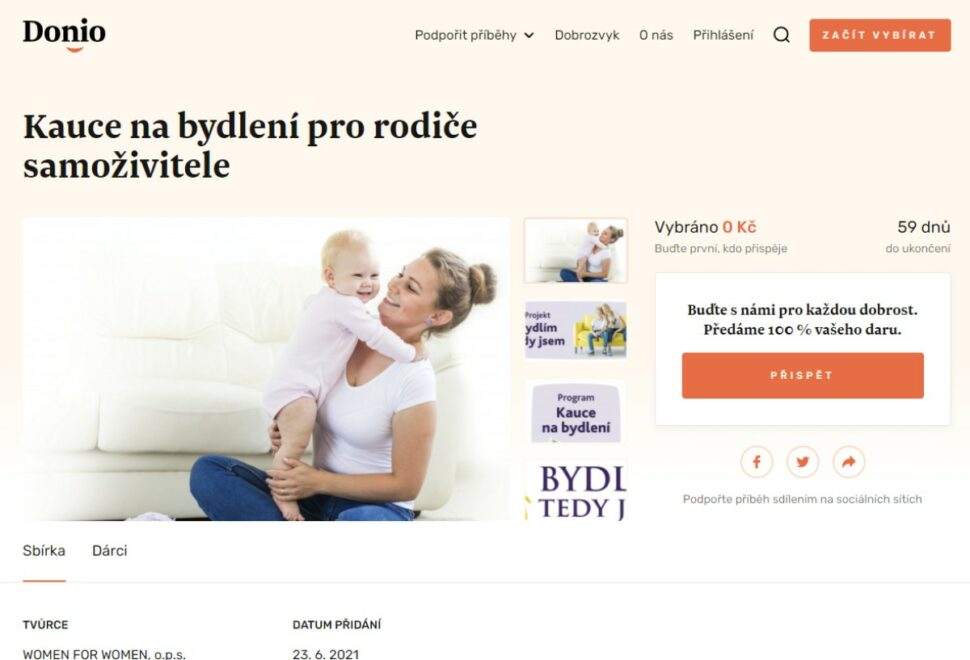970x660 pixels.
Task: Click Přihlášení login link
Action: 723,35
